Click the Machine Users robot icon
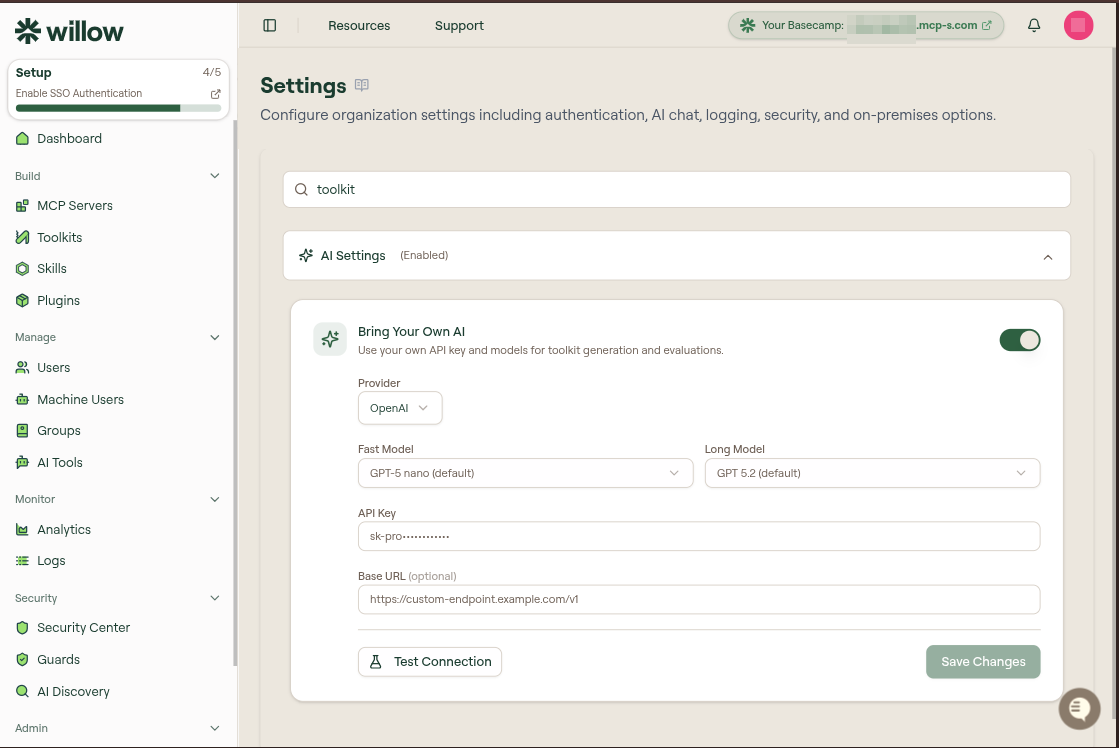The image size is (1119, 748). click(x=22, y=400)
